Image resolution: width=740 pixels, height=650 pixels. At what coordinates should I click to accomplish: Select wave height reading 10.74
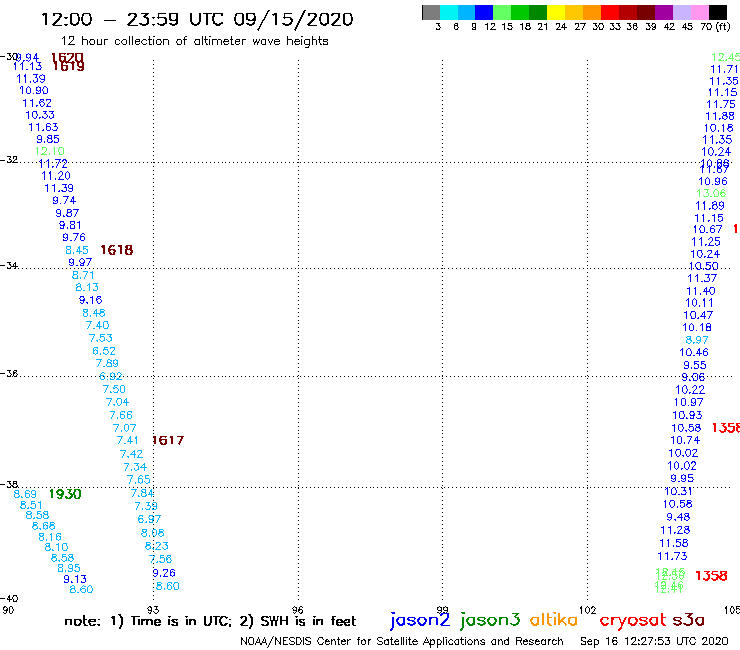click(x=685, y=440)
